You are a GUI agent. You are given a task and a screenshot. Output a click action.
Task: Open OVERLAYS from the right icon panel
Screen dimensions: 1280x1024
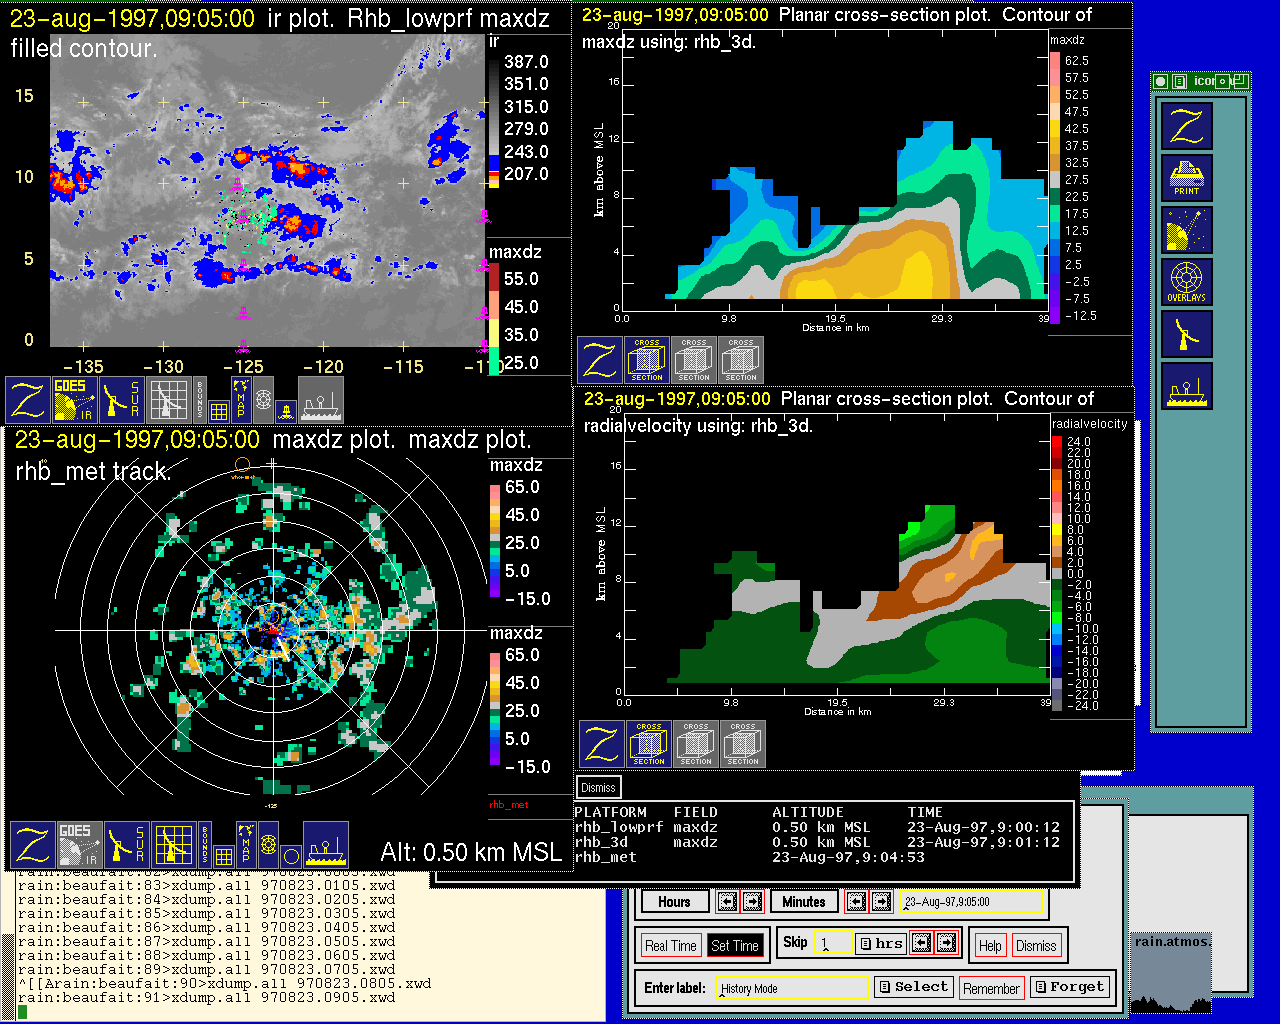1186,282
